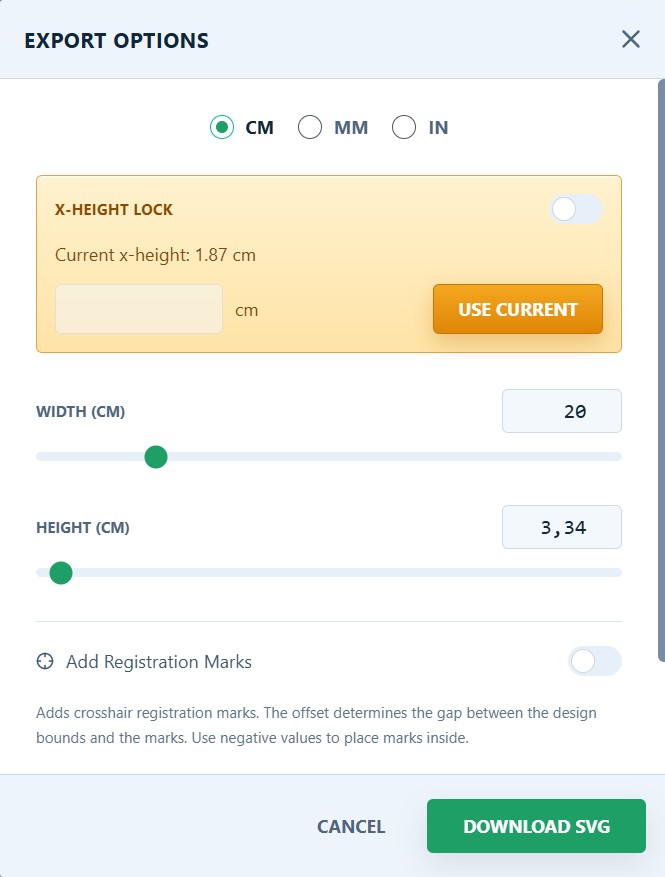Image resolution: width=665 pixels, height=877 pixels.
Task: Click the Current x-height text
Action: pos(155,255)
